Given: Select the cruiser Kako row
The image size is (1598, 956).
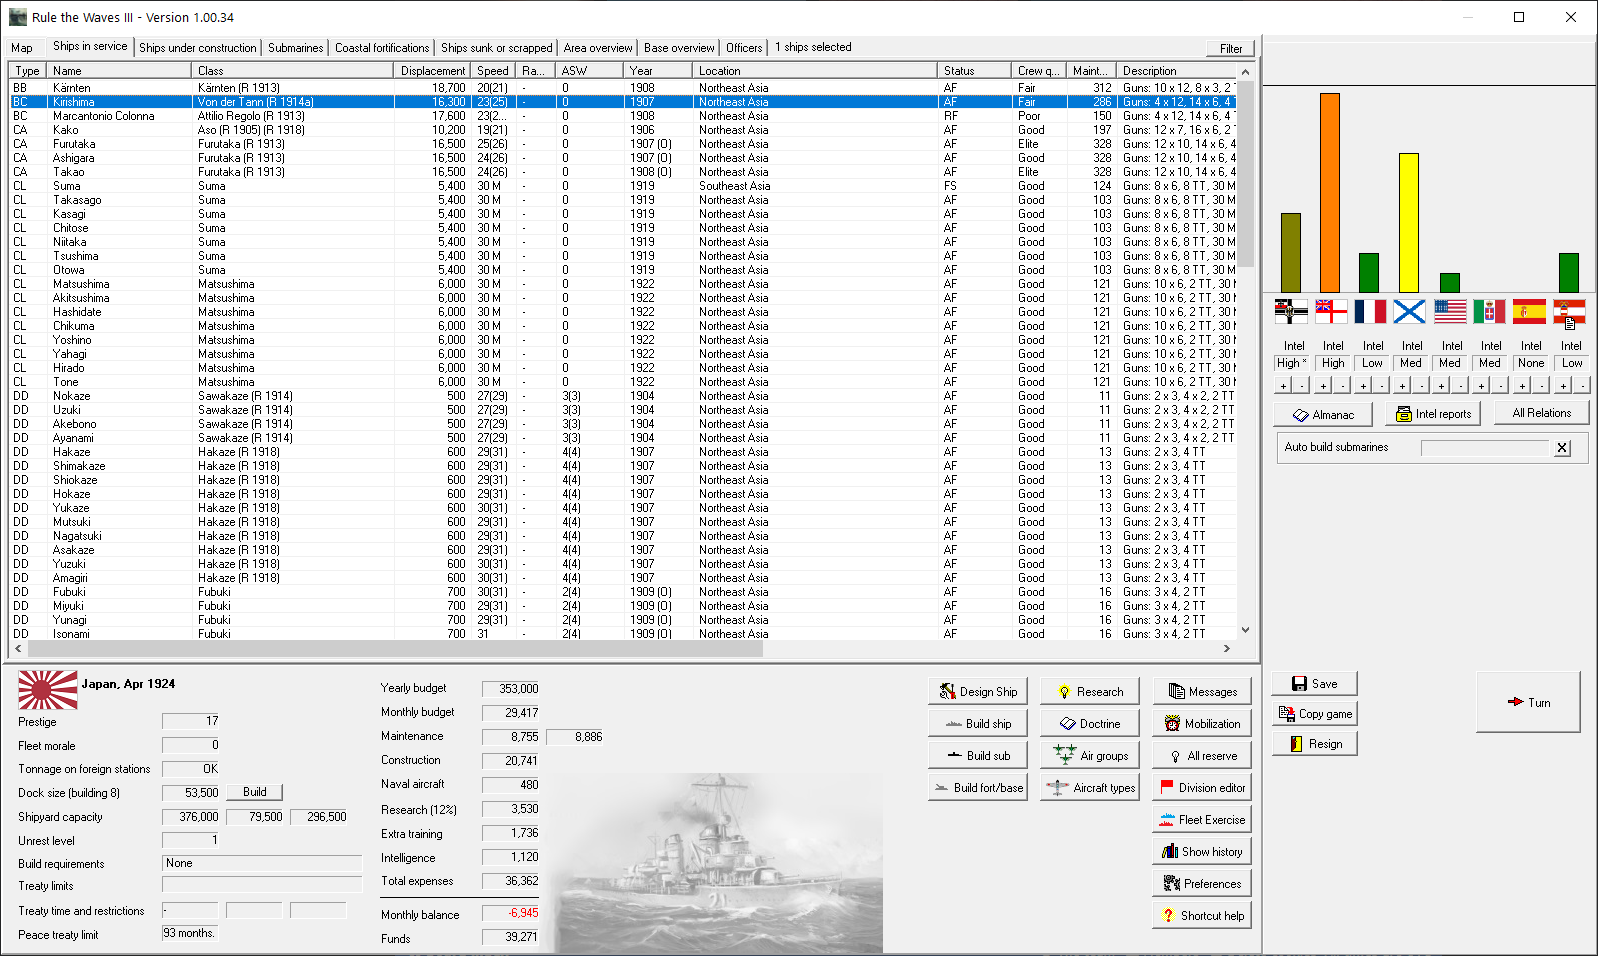Looking at the screenshot, I should (x=623, y=130).
